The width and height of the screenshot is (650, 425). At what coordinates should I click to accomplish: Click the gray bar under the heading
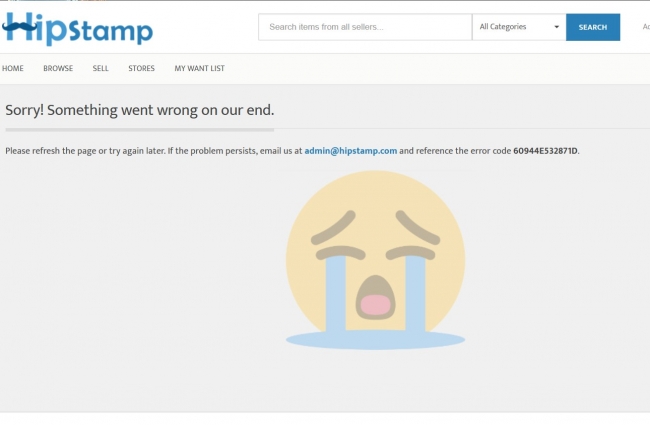pos(140,130)
